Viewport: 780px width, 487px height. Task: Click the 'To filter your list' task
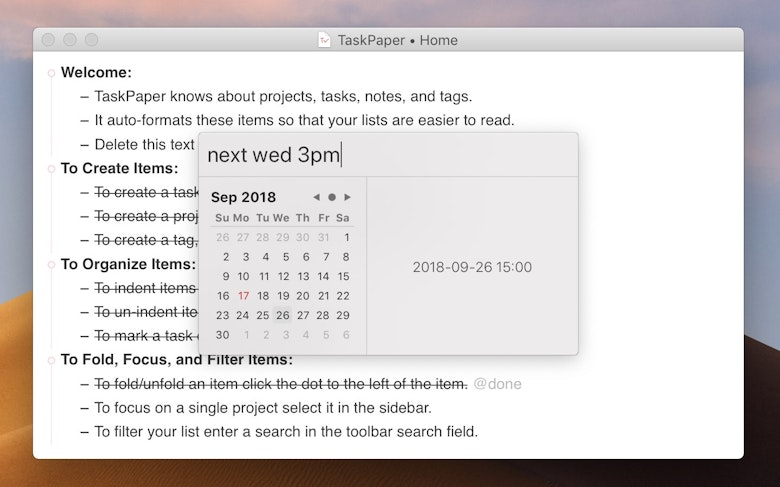coord(286,431)
